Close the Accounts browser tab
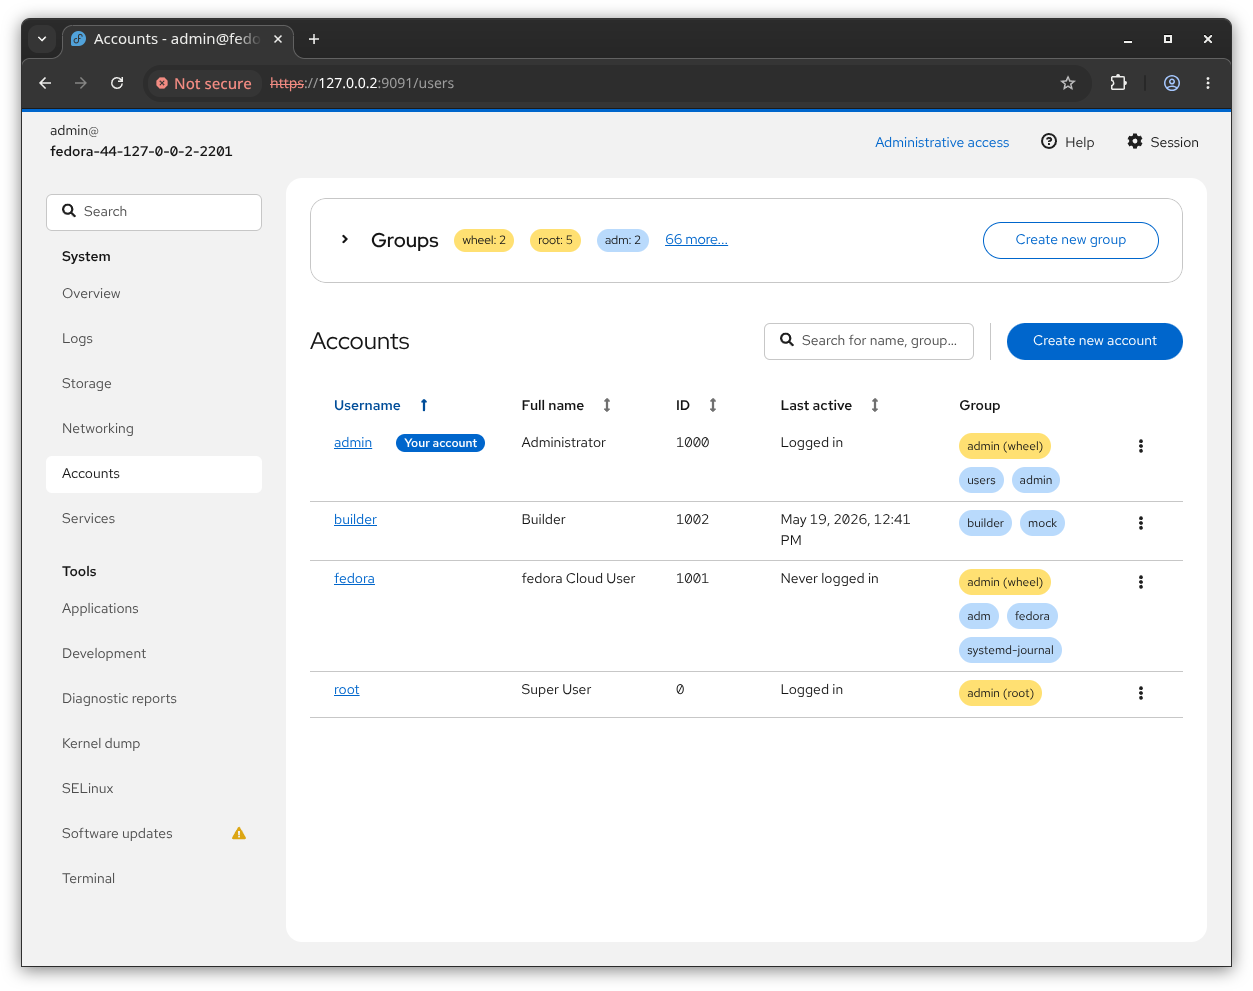Screen dimensions: 1253x991 [278, 39]
